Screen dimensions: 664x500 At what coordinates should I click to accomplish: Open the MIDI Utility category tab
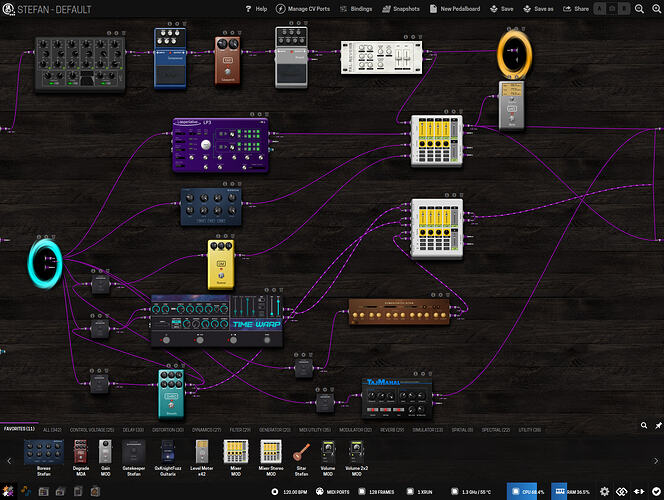pos(315,430)
